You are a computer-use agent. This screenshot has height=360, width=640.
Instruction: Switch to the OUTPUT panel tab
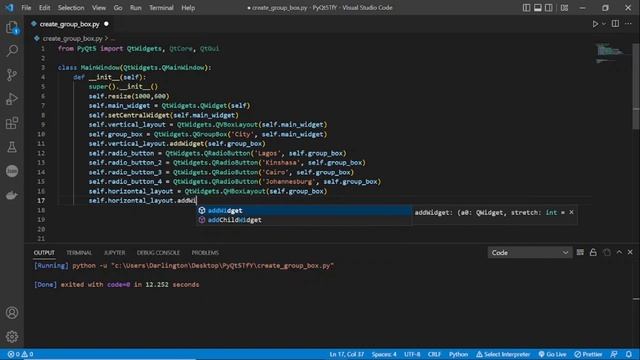[x=44, y=253]
